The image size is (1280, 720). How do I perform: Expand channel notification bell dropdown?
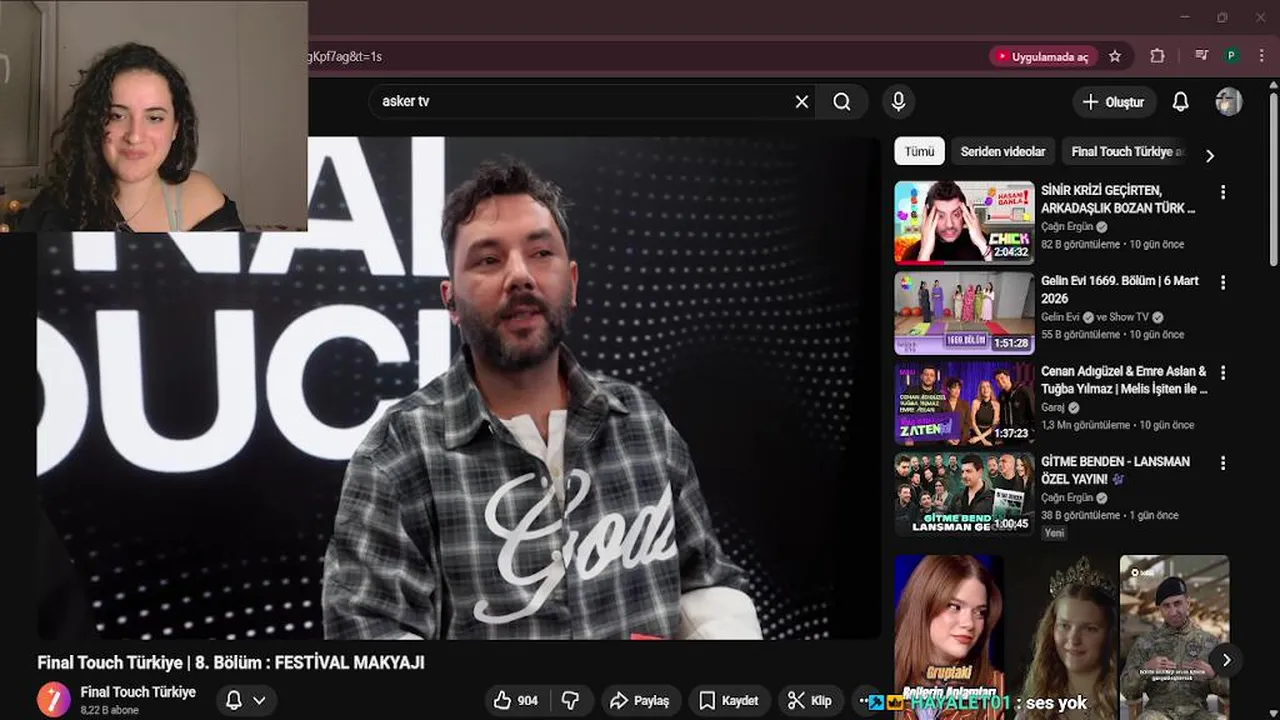[x=245, y=700]
